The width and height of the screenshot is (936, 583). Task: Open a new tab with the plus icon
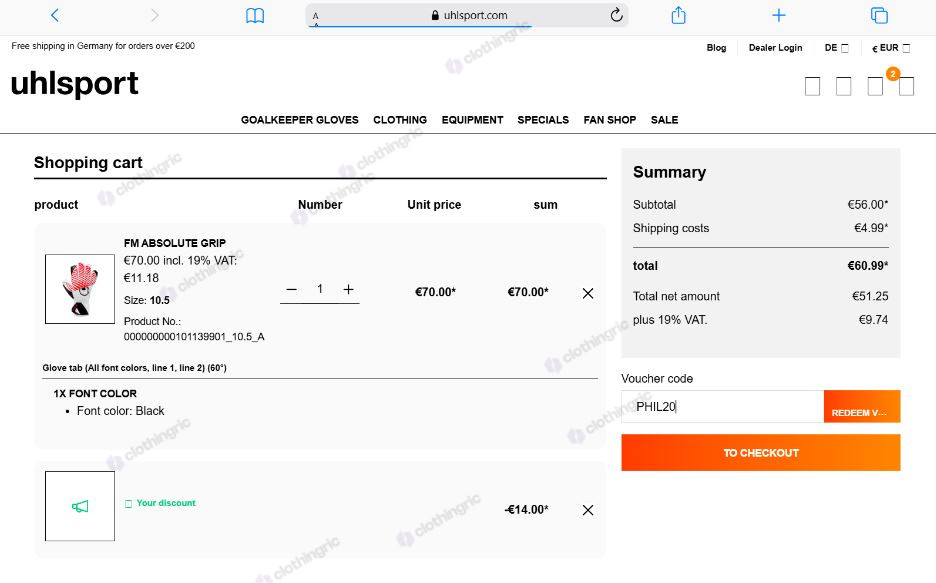[x=778, y=15]
